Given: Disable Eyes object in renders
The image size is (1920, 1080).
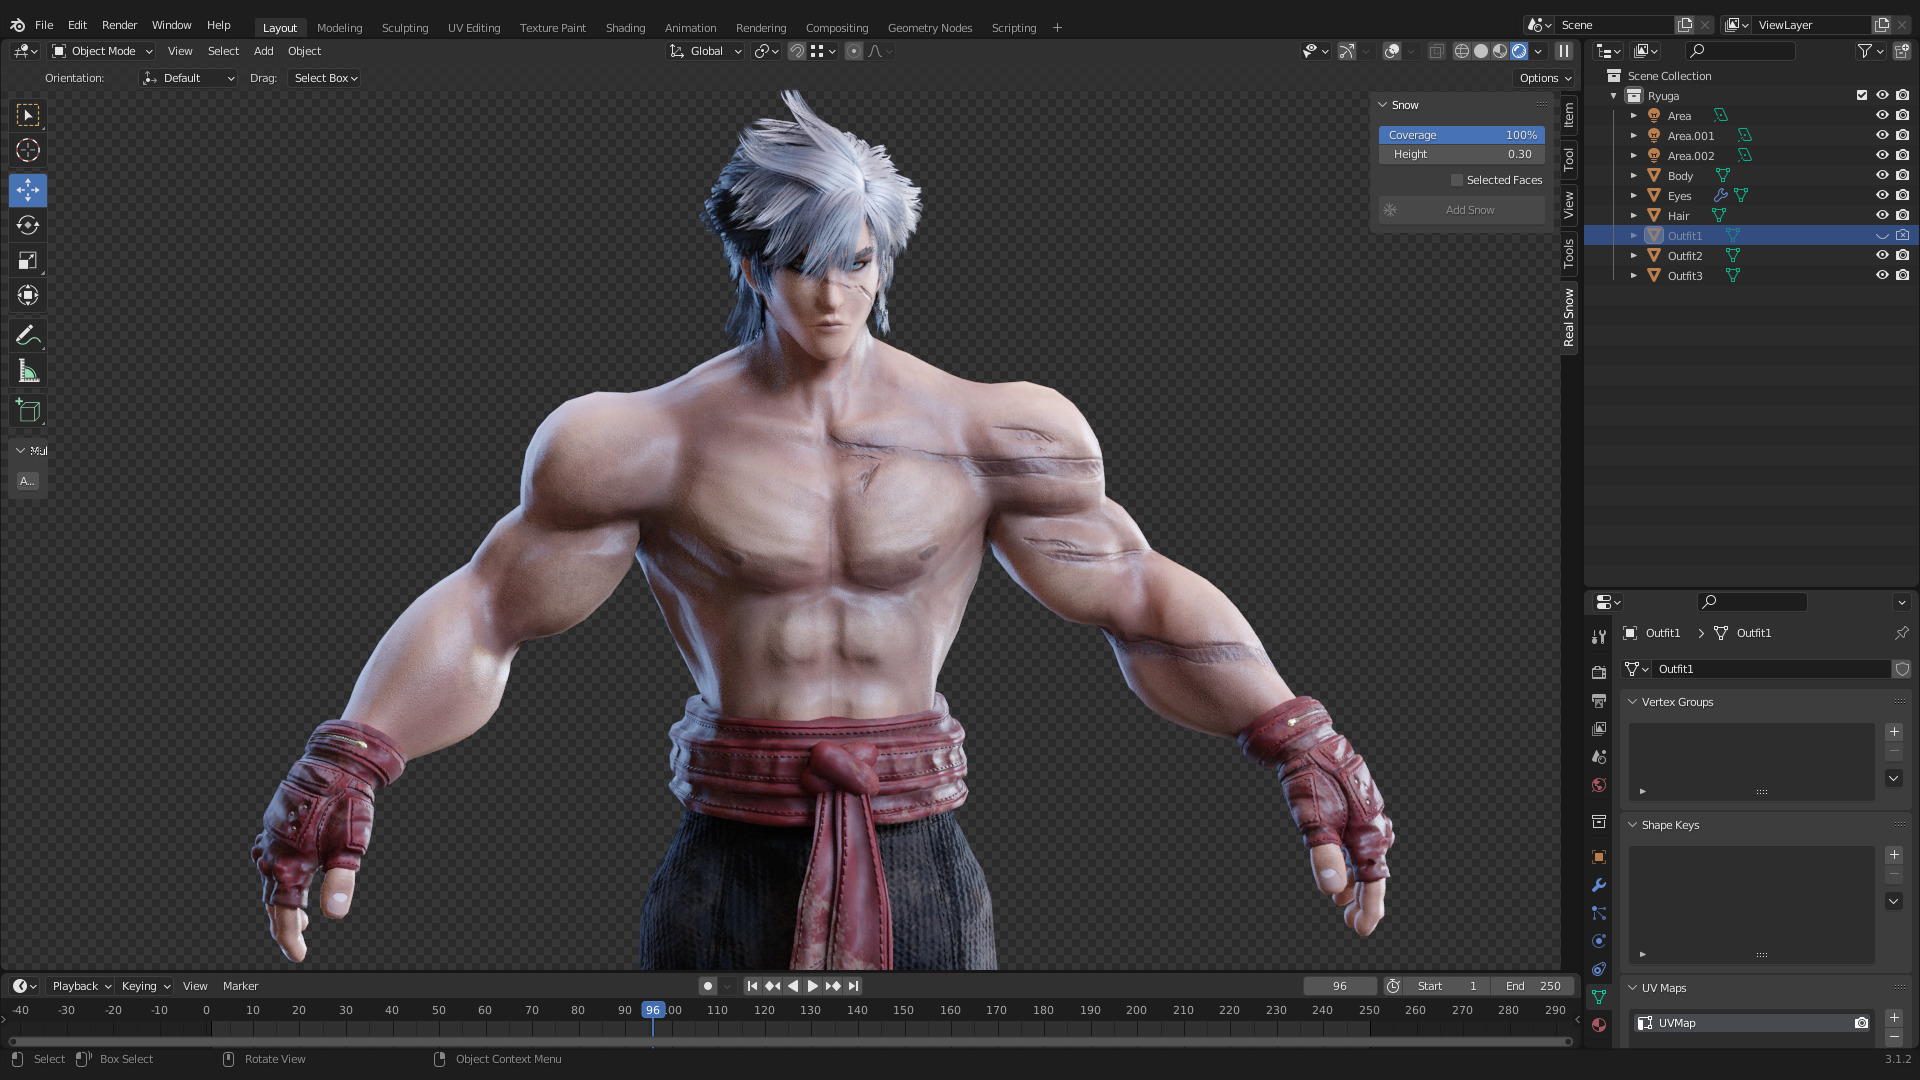Looking at the screenshot, I should pyautogui.click(x=1902, y=195).
